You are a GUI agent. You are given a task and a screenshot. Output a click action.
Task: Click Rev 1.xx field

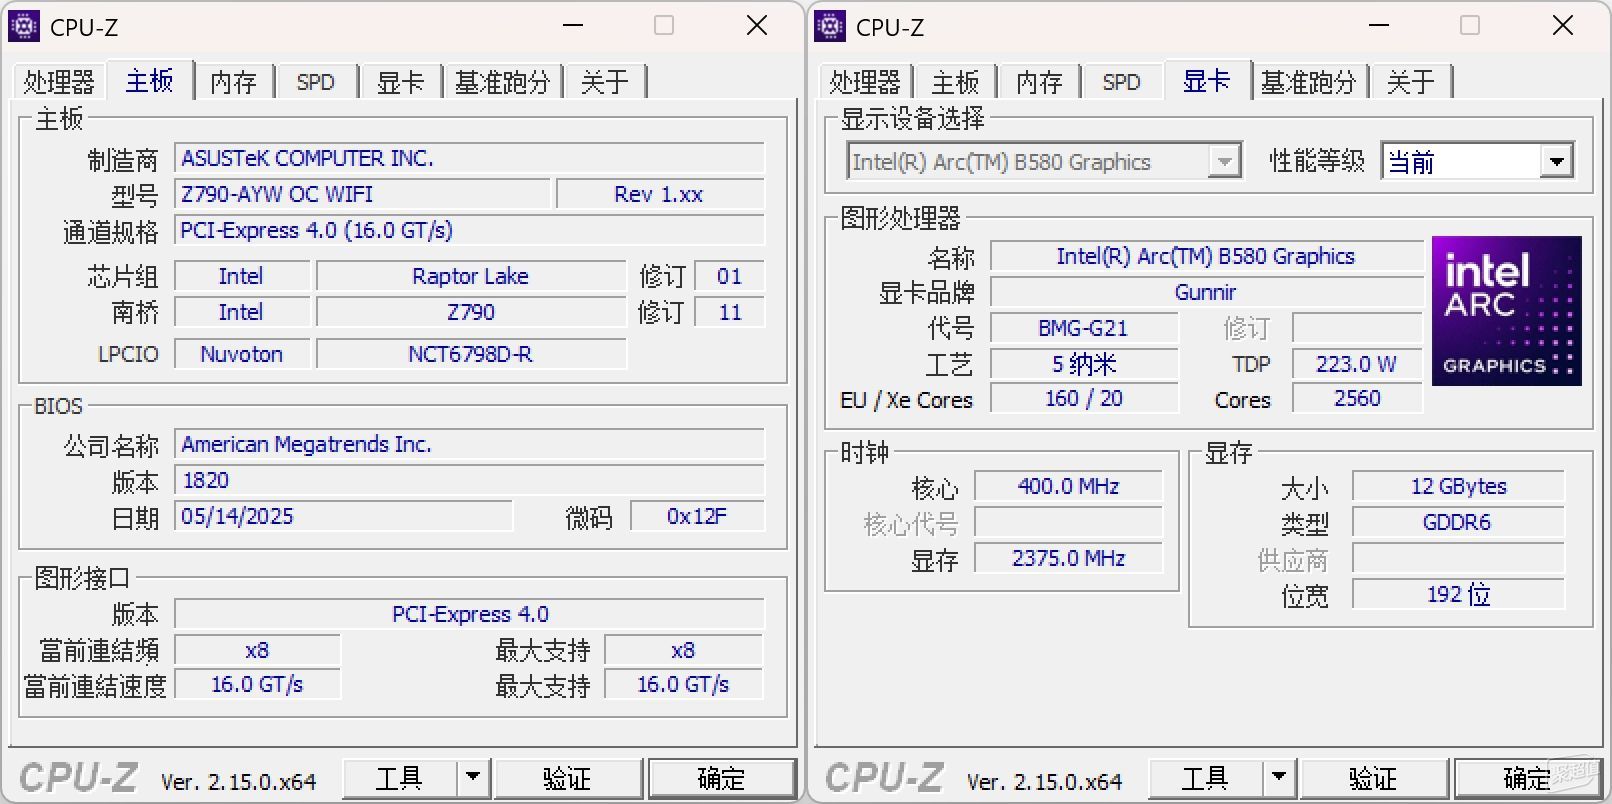pyautogui.click(x=660, y=194)
